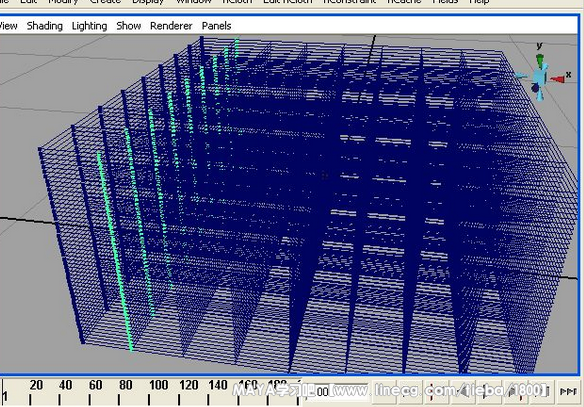584x407 pixels.
Task: Open the Lighting panel menu
Action: point(89,26)
